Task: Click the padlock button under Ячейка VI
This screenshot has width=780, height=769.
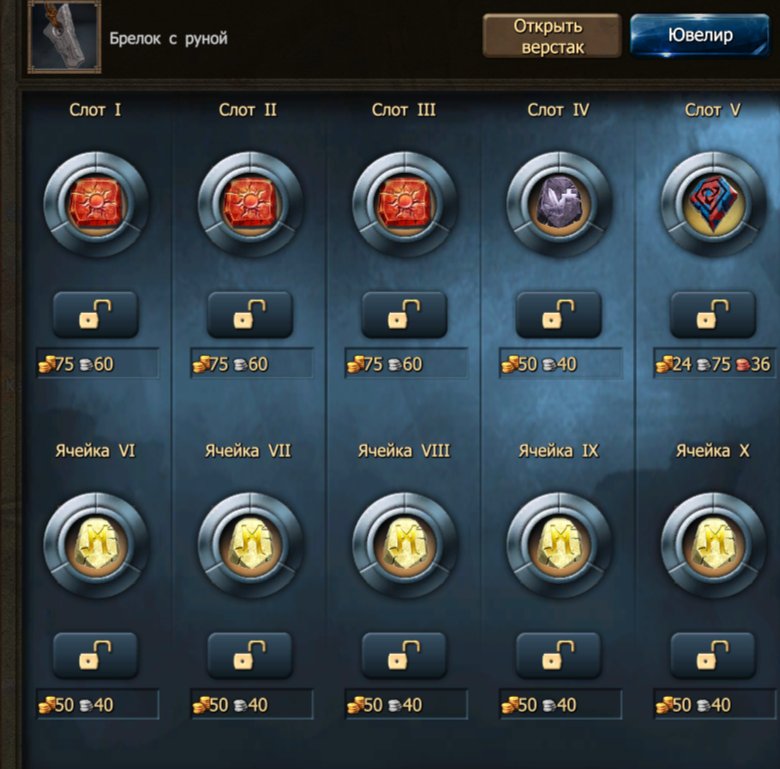Action: [96, 656]
